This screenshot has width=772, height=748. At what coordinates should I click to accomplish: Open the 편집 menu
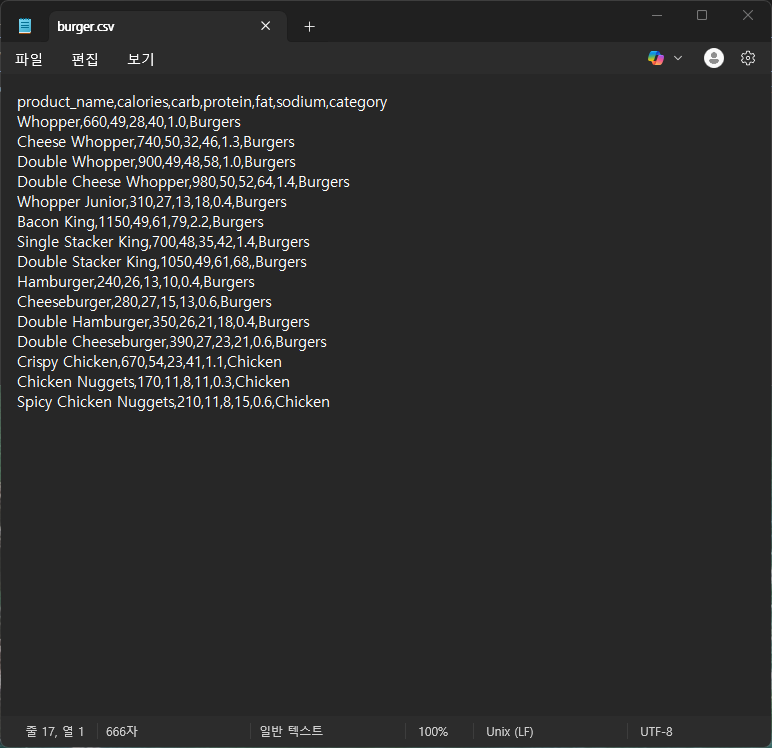[85, 59]
